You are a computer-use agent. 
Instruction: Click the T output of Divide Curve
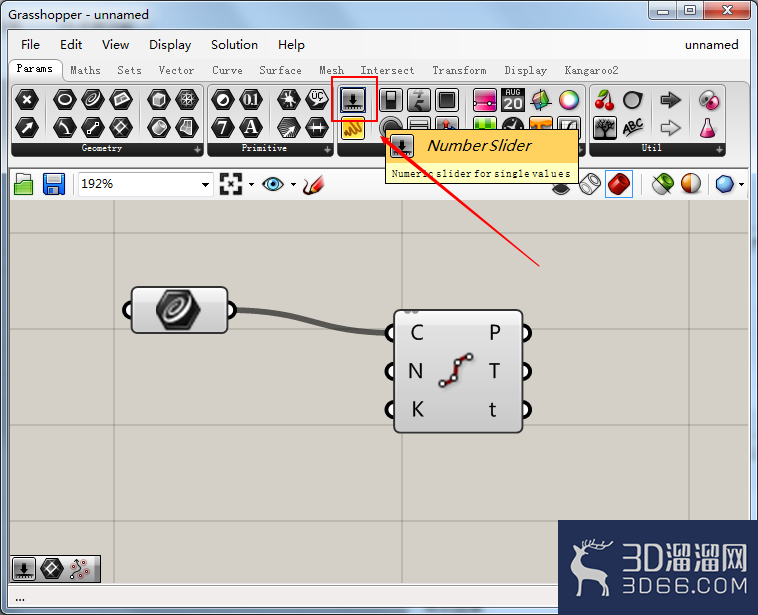point(494,371)
